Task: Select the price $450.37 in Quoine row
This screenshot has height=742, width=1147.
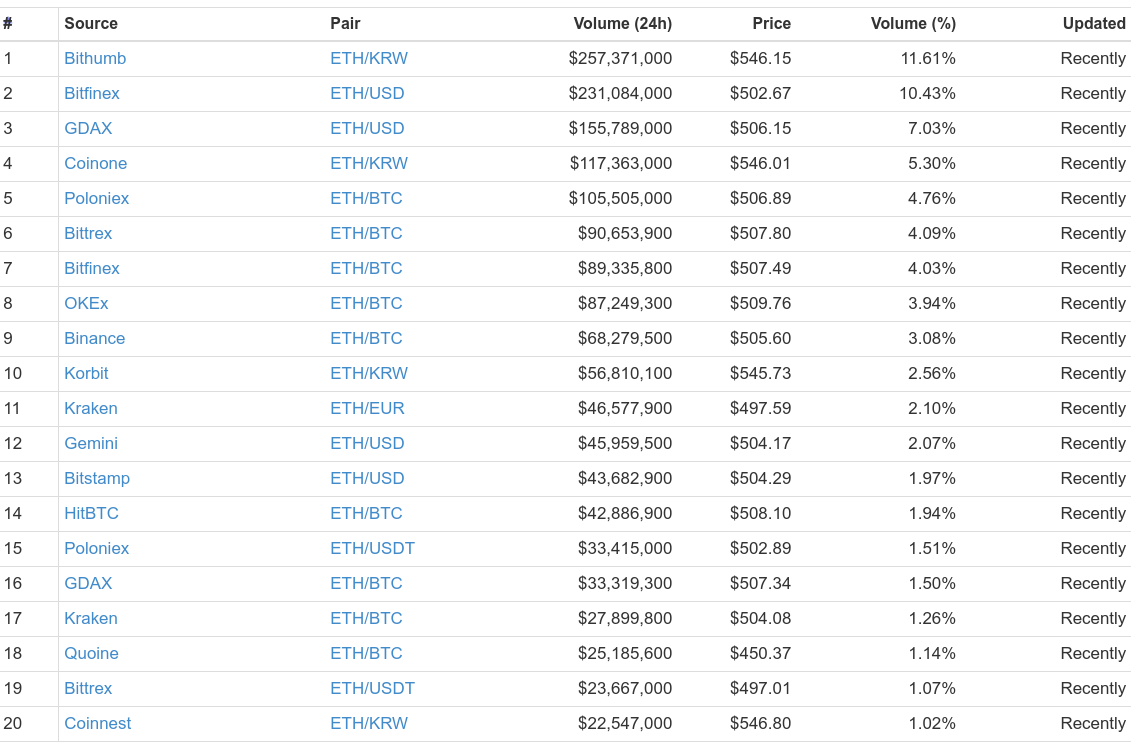Action: pos(760,653)
